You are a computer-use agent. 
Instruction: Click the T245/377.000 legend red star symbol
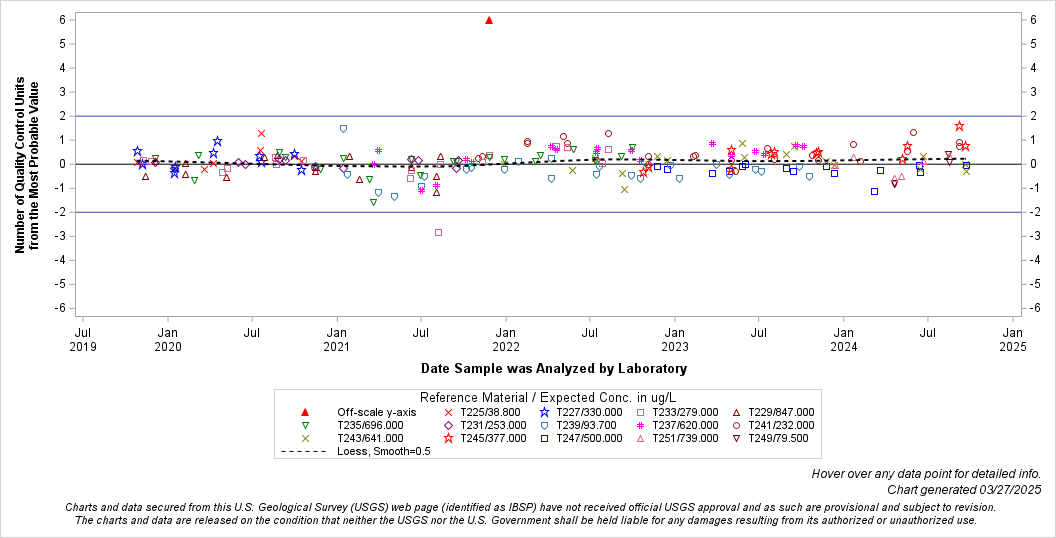tap(448, 438)
